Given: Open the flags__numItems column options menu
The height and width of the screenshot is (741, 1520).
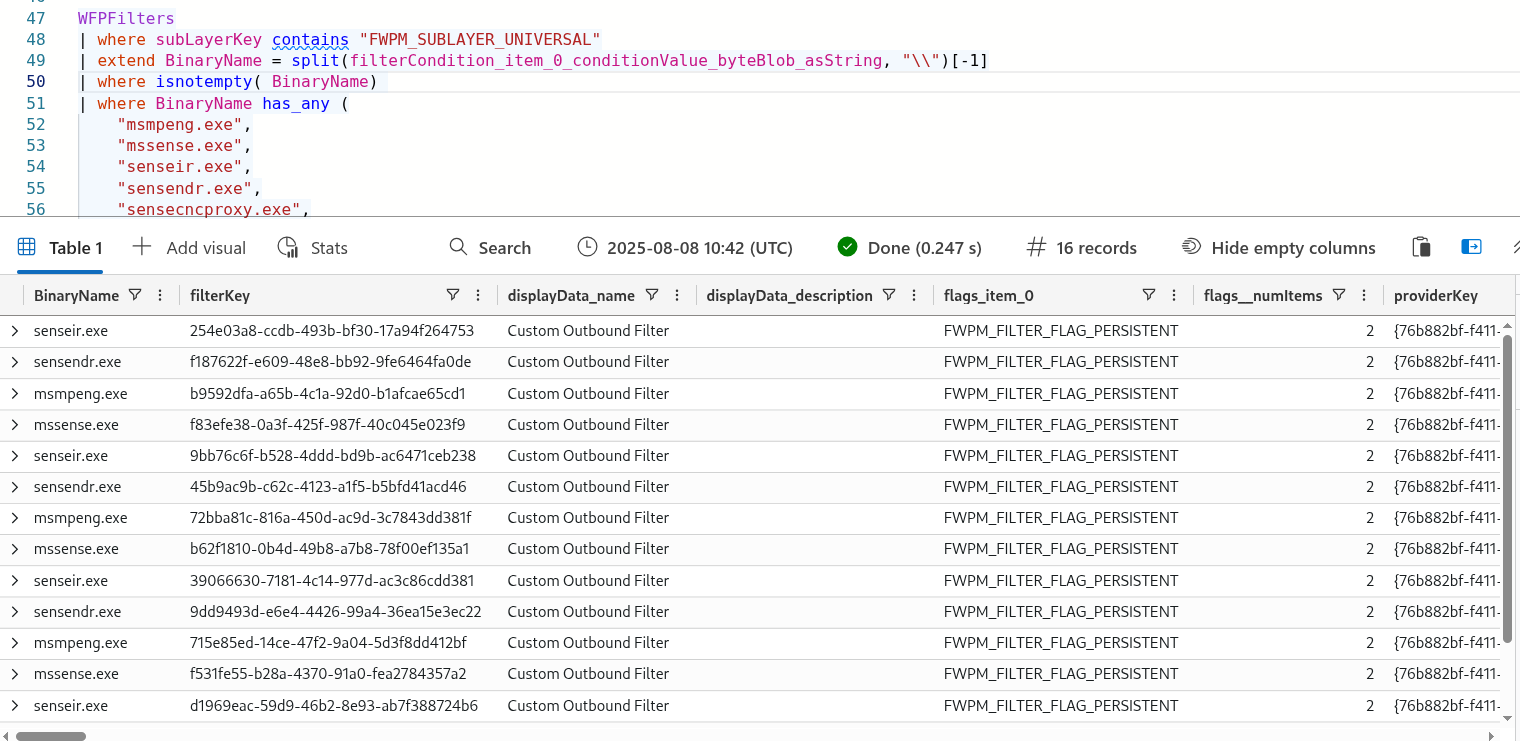Looking at the screenshot, I should coord(1364,295).
